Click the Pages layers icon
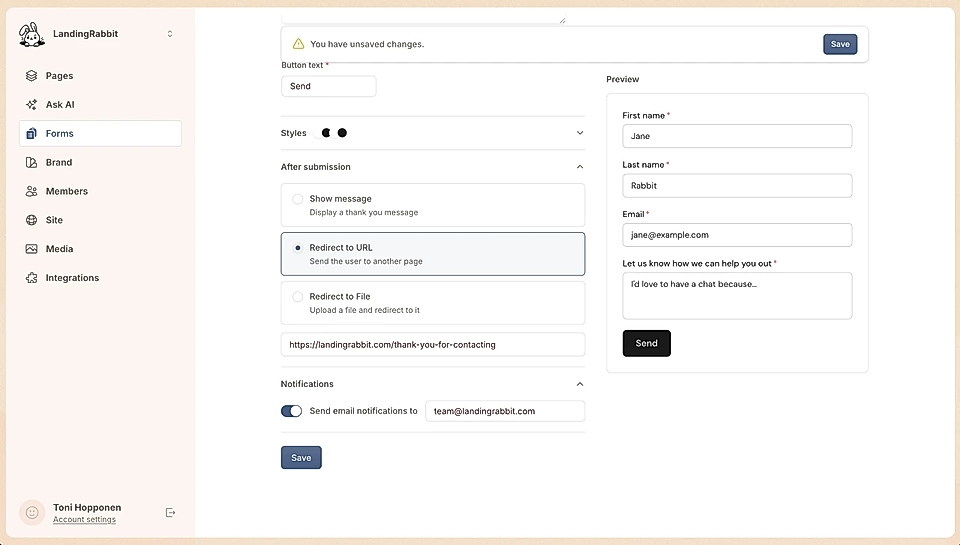 [x=31, y=75]
